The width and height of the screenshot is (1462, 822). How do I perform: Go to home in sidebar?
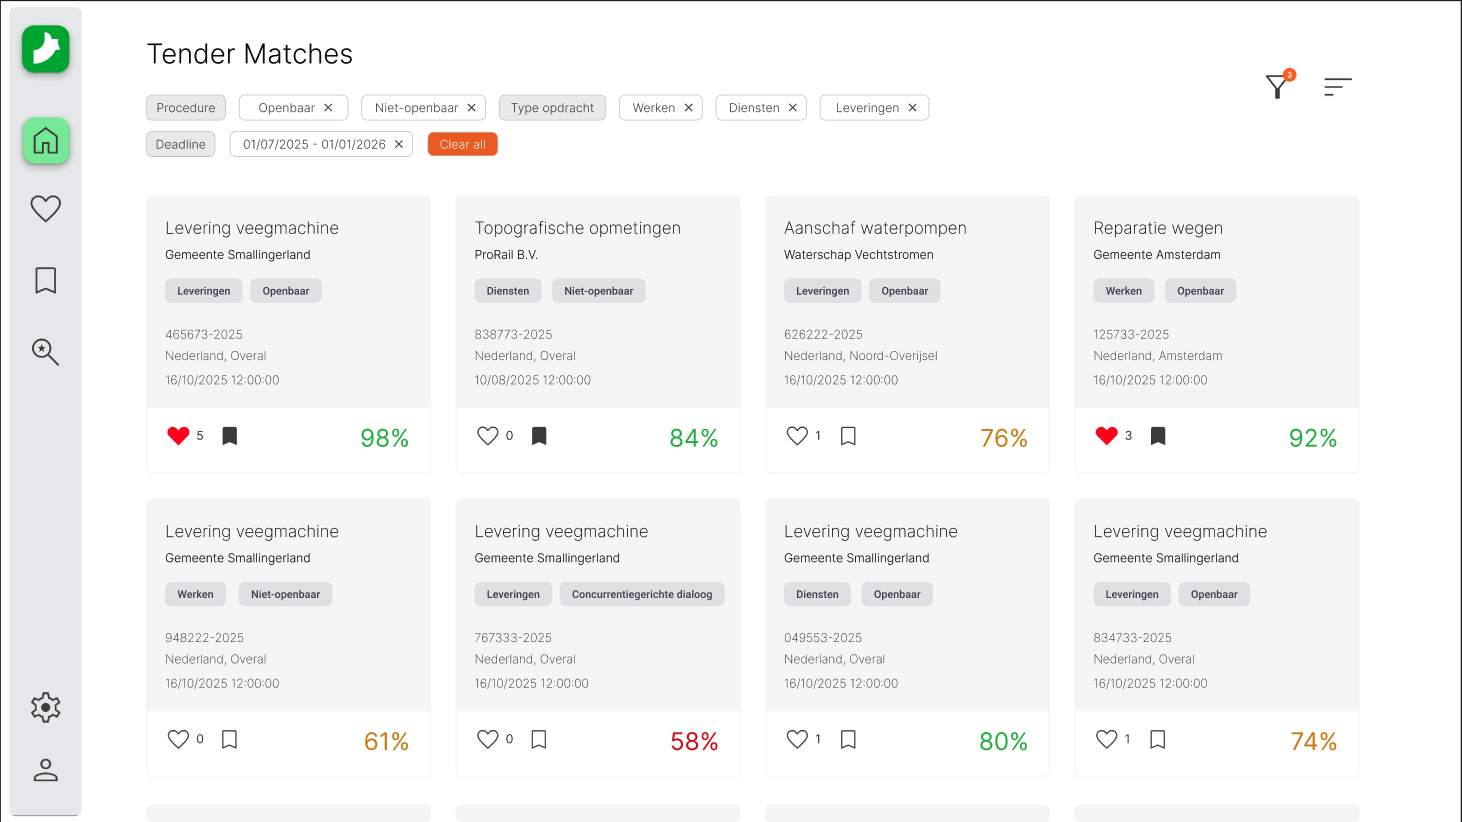46,141
